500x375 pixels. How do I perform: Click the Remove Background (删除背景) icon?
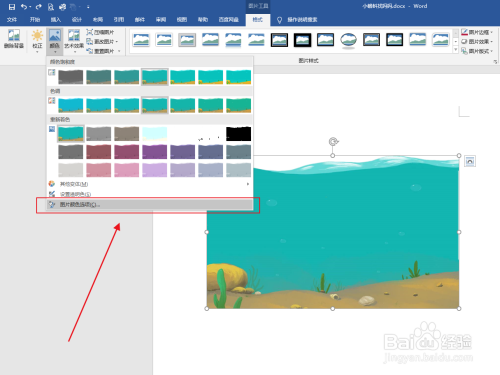(14, 39)
